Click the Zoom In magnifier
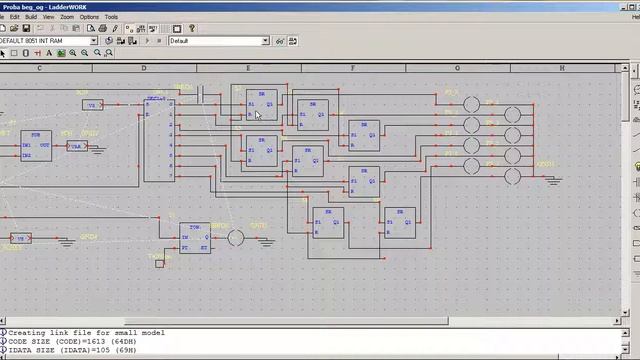This screenshot has width=640, height=360. [73, 53]
